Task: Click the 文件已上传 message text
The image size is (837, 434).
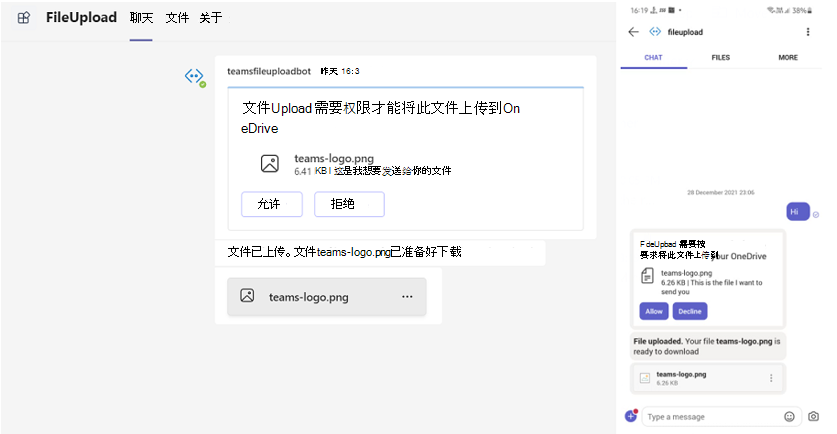Action: (x=344, y=252)
